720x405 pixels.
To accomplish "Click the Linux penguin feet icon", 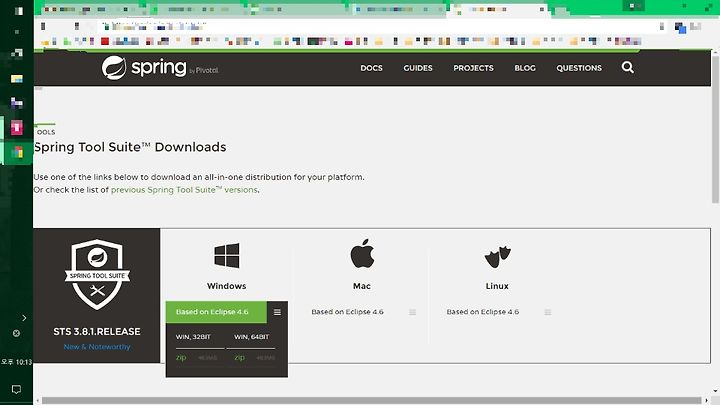I will [497, 257].
